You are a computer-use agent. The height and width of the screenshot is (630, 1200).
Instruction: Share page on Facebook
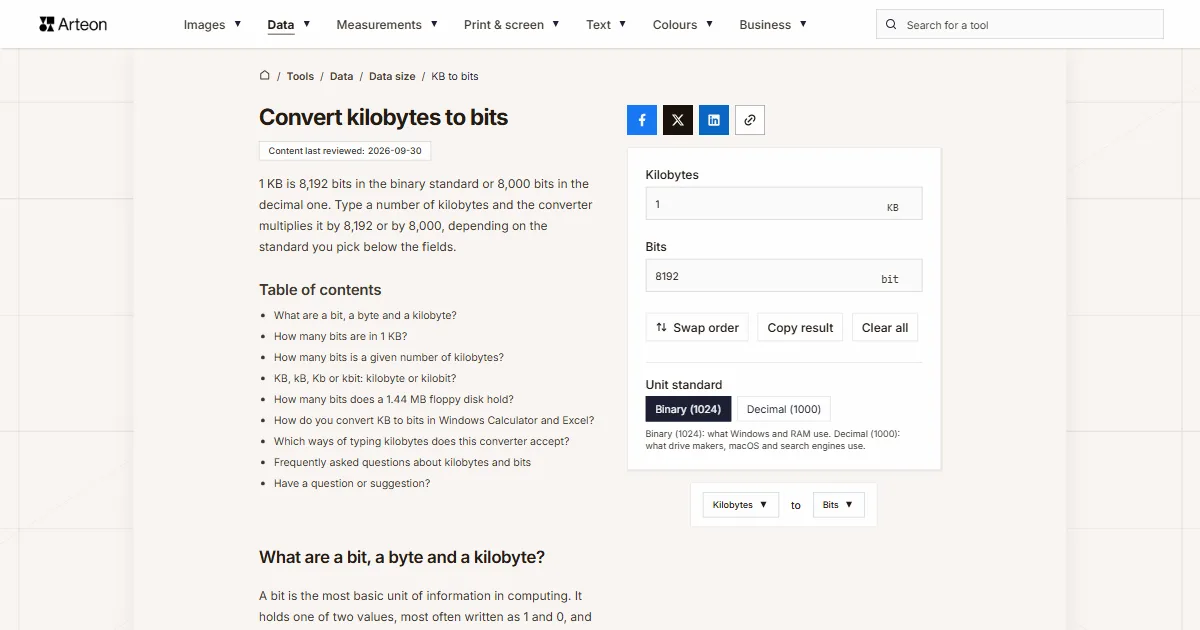642,120
